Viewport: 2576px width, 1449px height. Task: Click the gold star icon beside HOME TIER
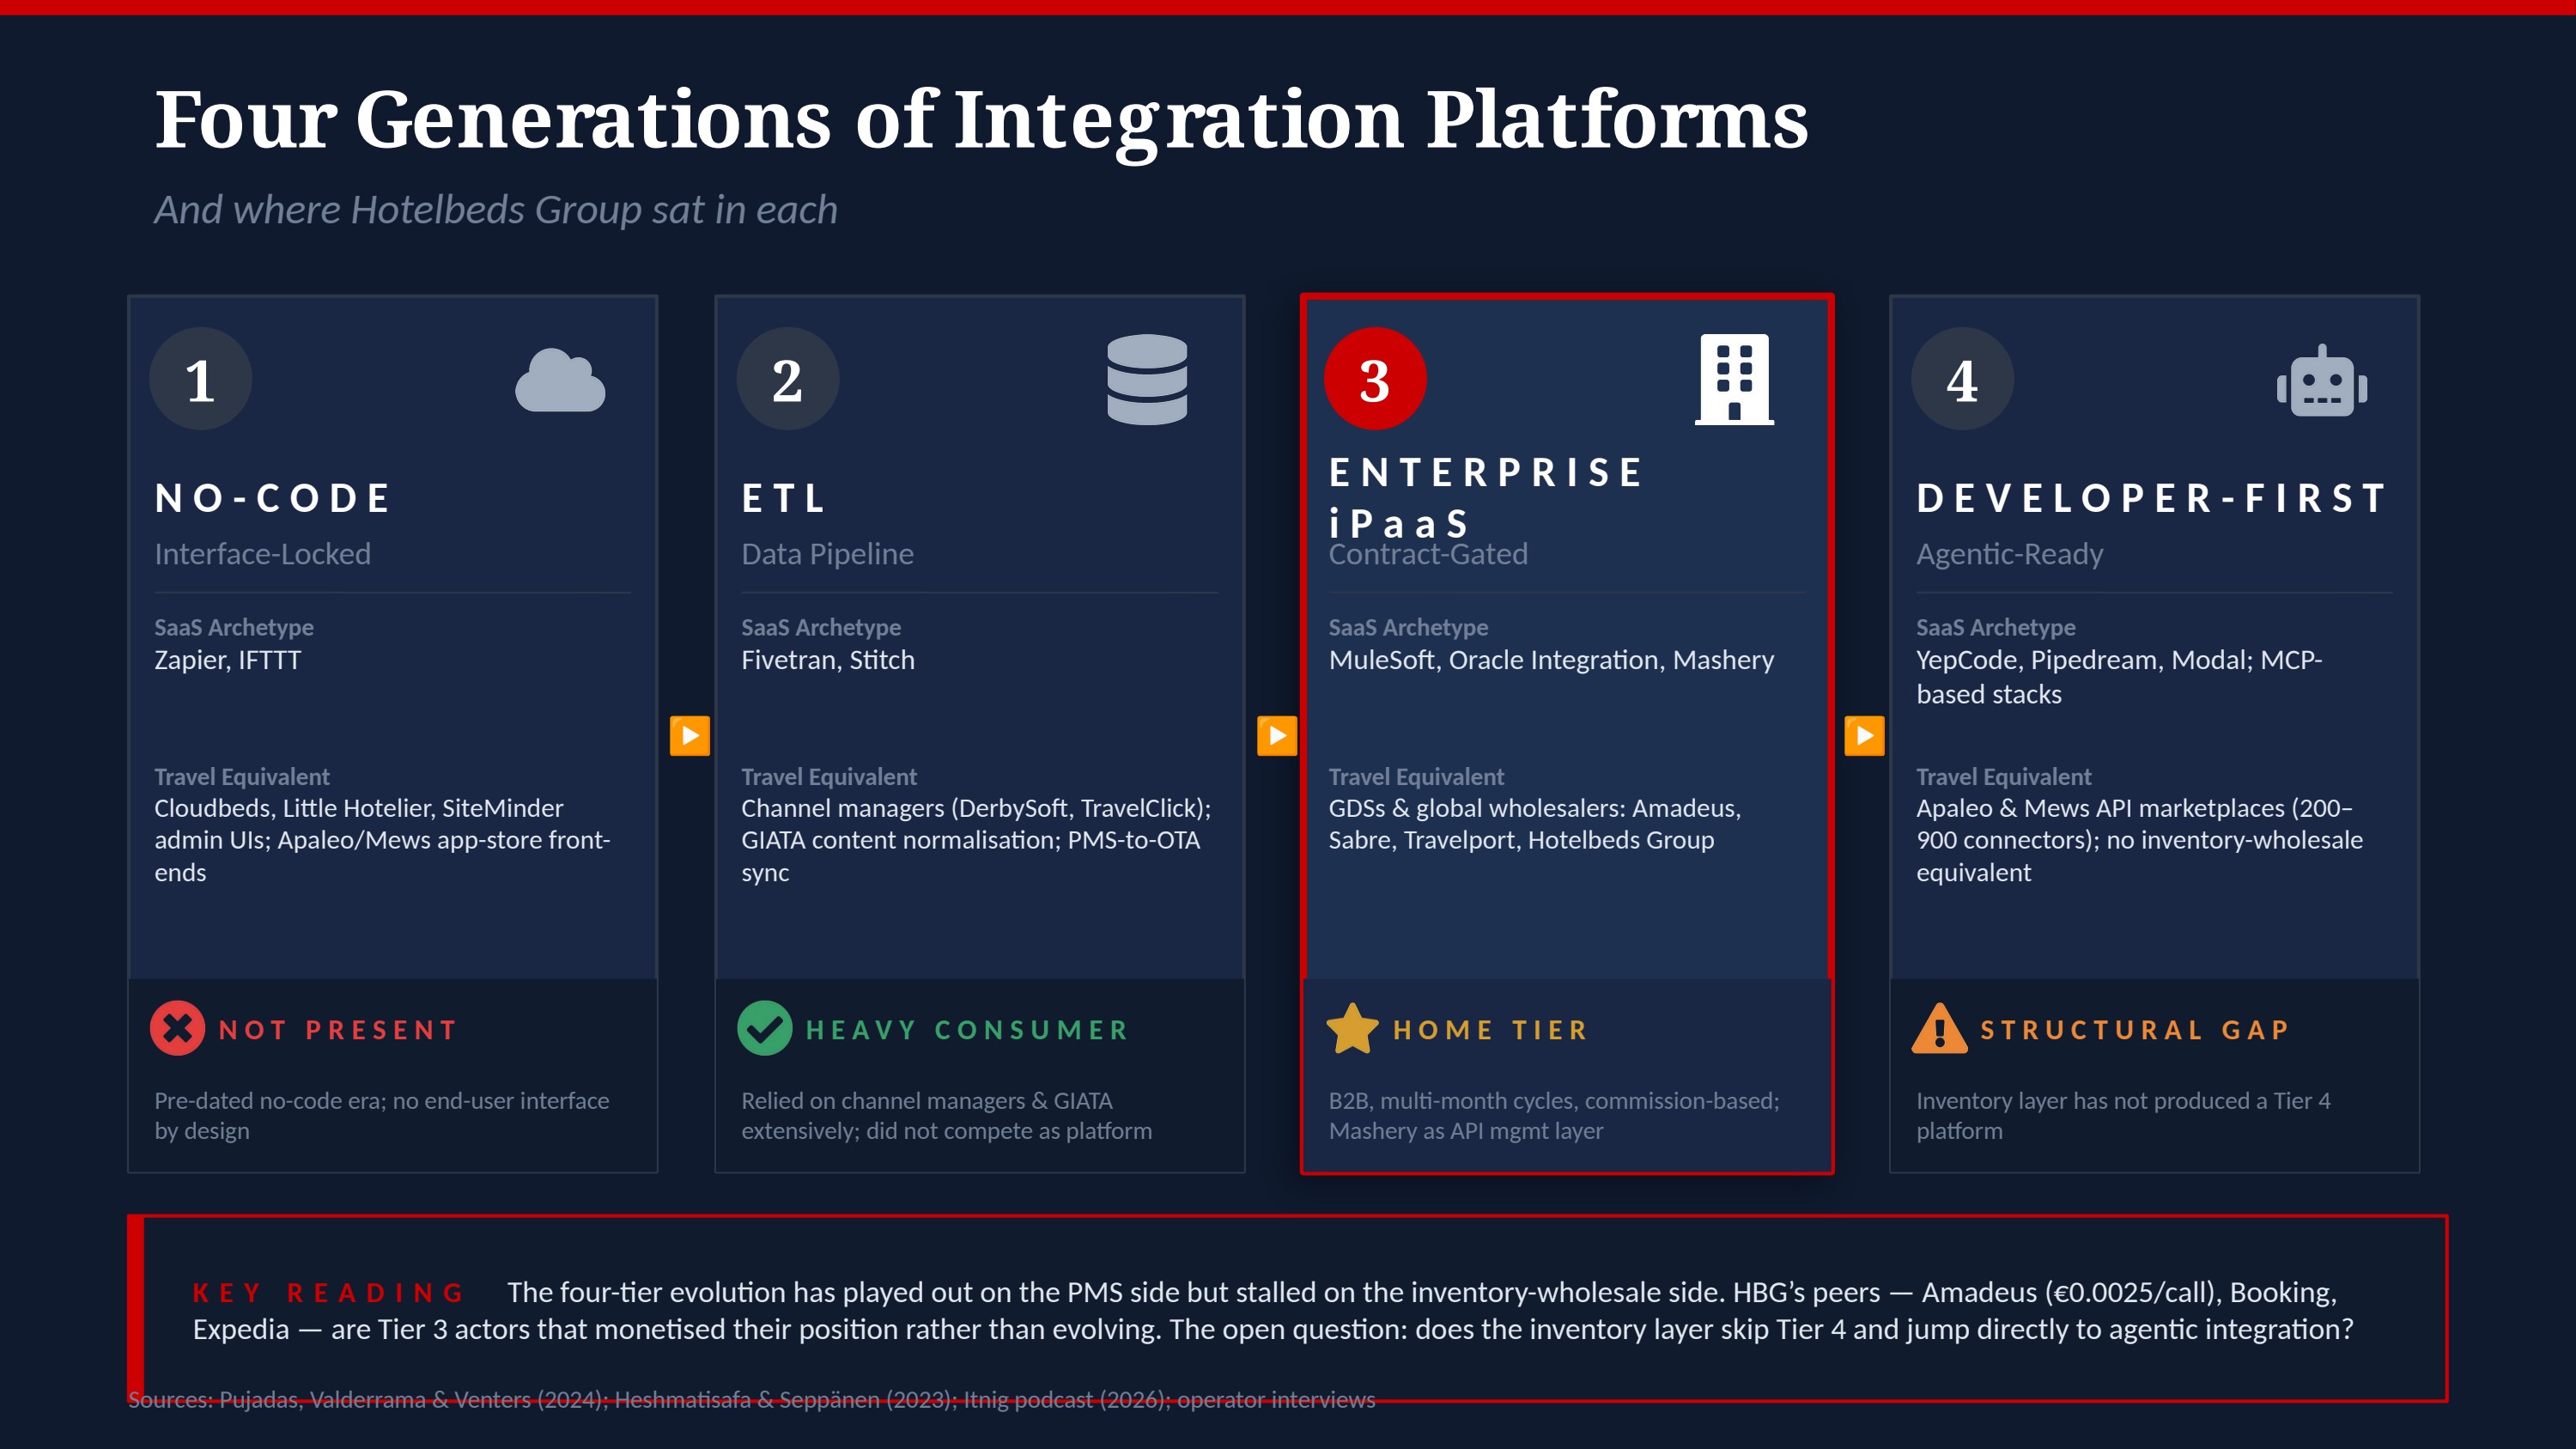(x=1352, y=1028)
